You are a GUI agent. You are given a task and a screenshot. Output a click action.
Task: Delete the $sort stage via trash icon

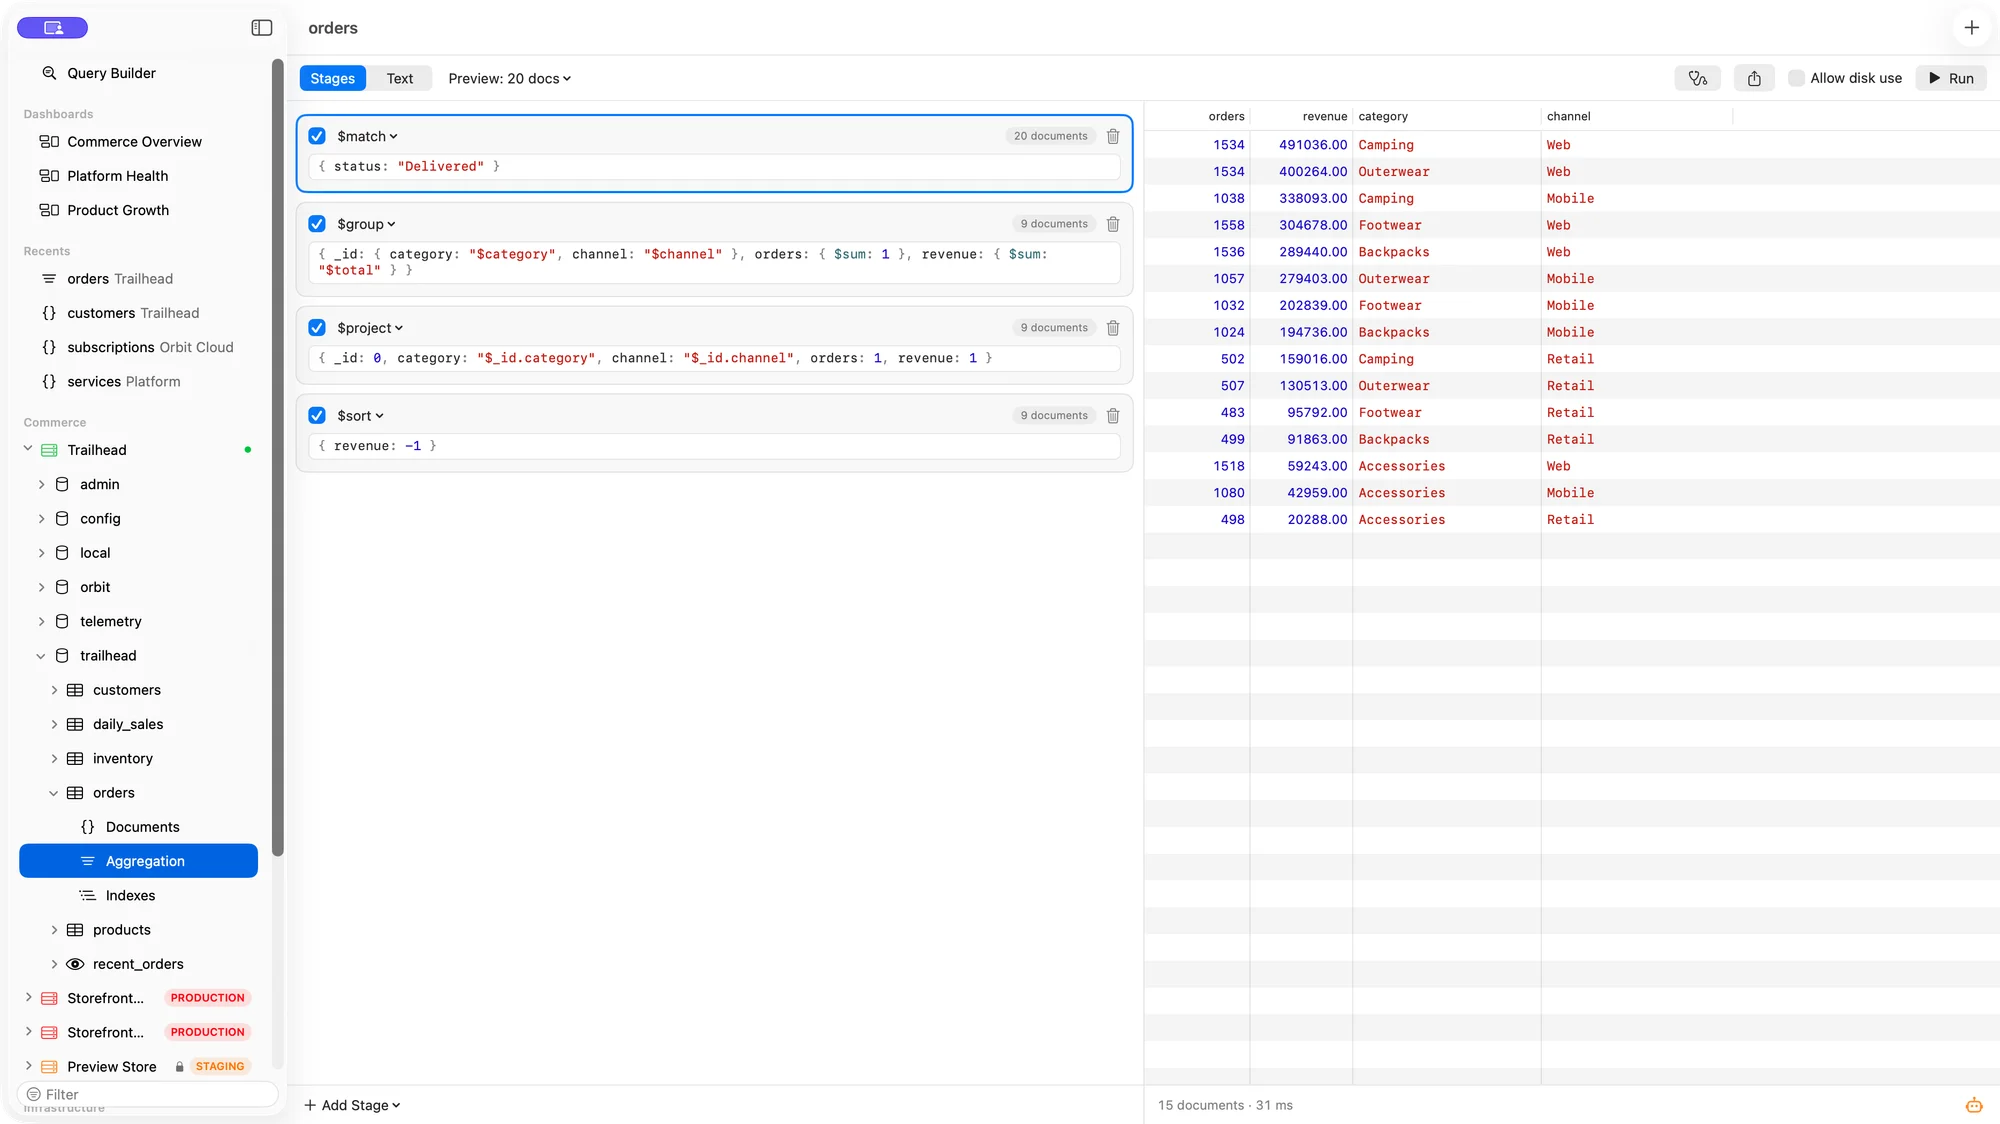tap(1113, 416)
